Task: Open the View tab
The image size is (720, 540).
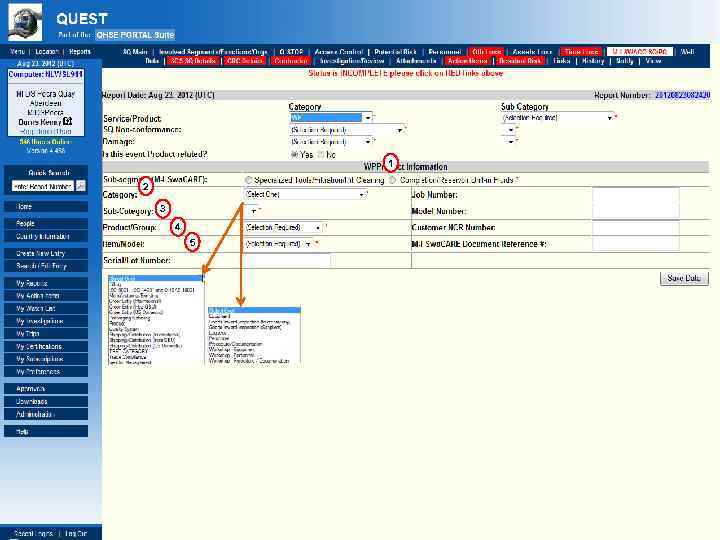Action: point(653,61)
